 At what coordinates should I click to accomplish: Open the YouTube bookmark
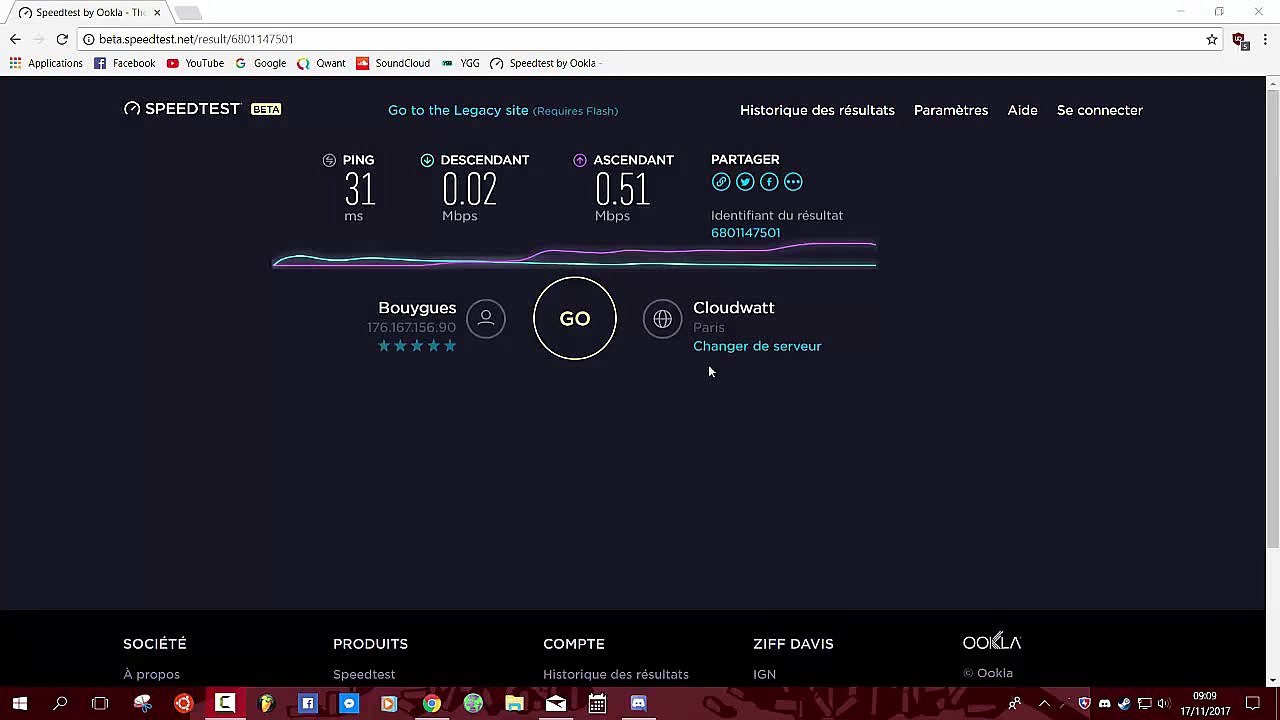tap(195, 63)
